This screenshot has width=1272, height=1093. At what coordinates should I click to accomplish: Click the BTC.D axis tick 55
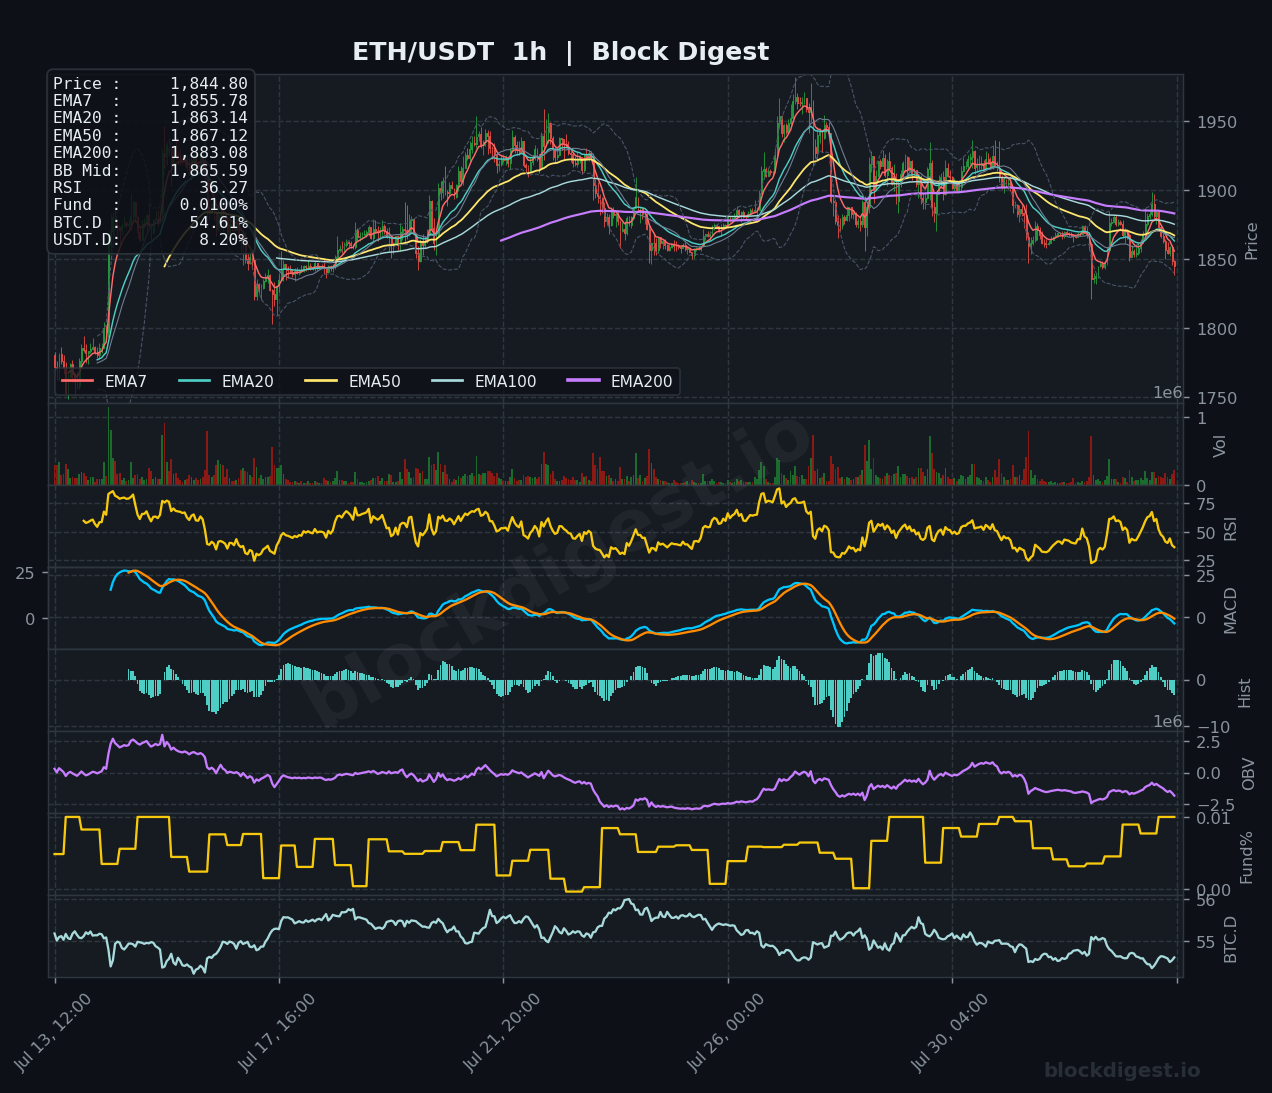coord(1206,942)
